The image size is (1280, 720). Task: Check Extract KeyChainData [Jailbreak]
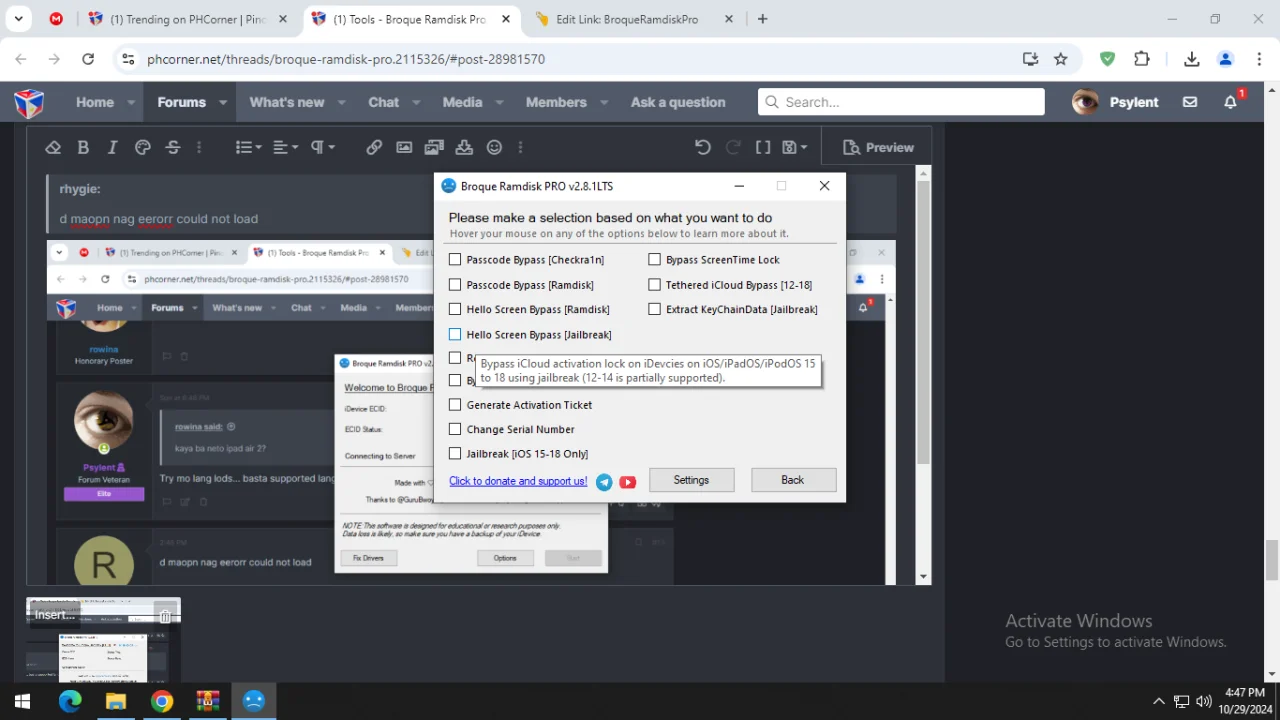tap(654, 309)
